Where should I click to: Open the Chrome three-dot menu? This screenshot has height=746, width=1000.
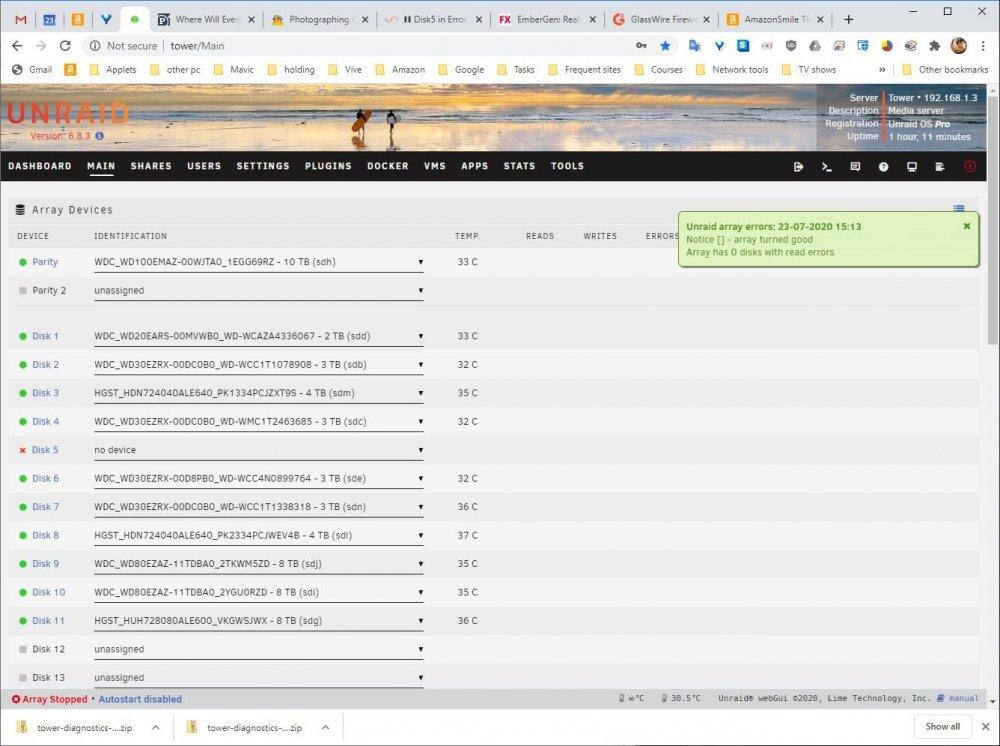[983, 46]
